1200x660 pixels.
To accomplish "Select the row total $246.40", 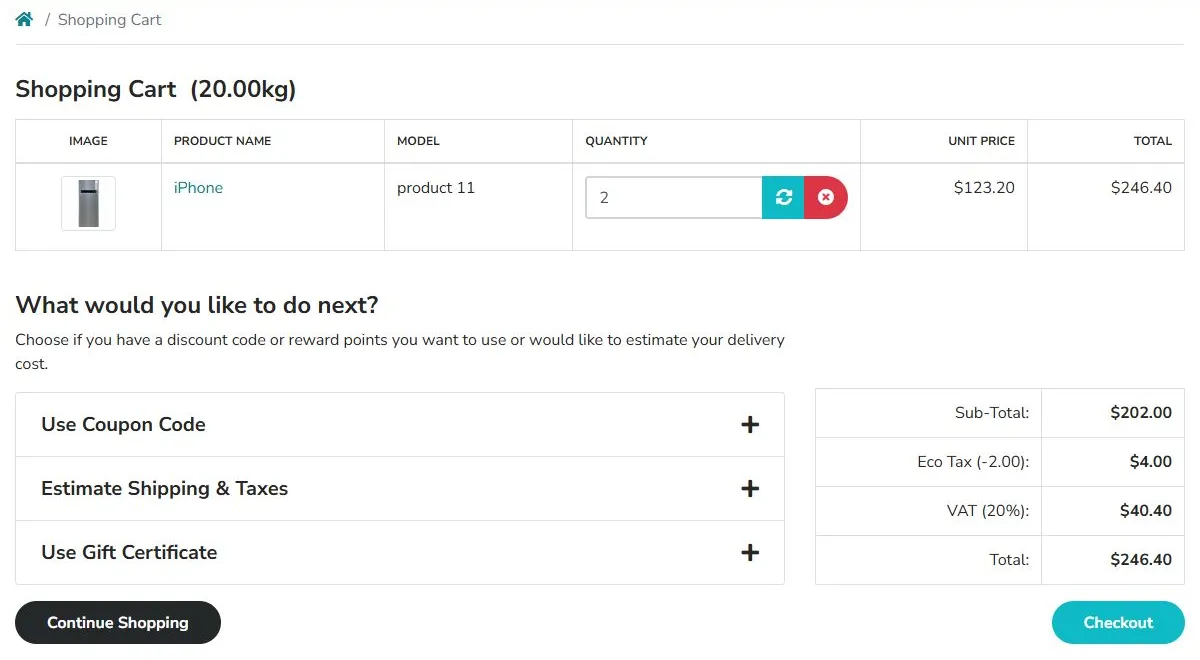I will pyautogui.click(x=1141, y=188).
